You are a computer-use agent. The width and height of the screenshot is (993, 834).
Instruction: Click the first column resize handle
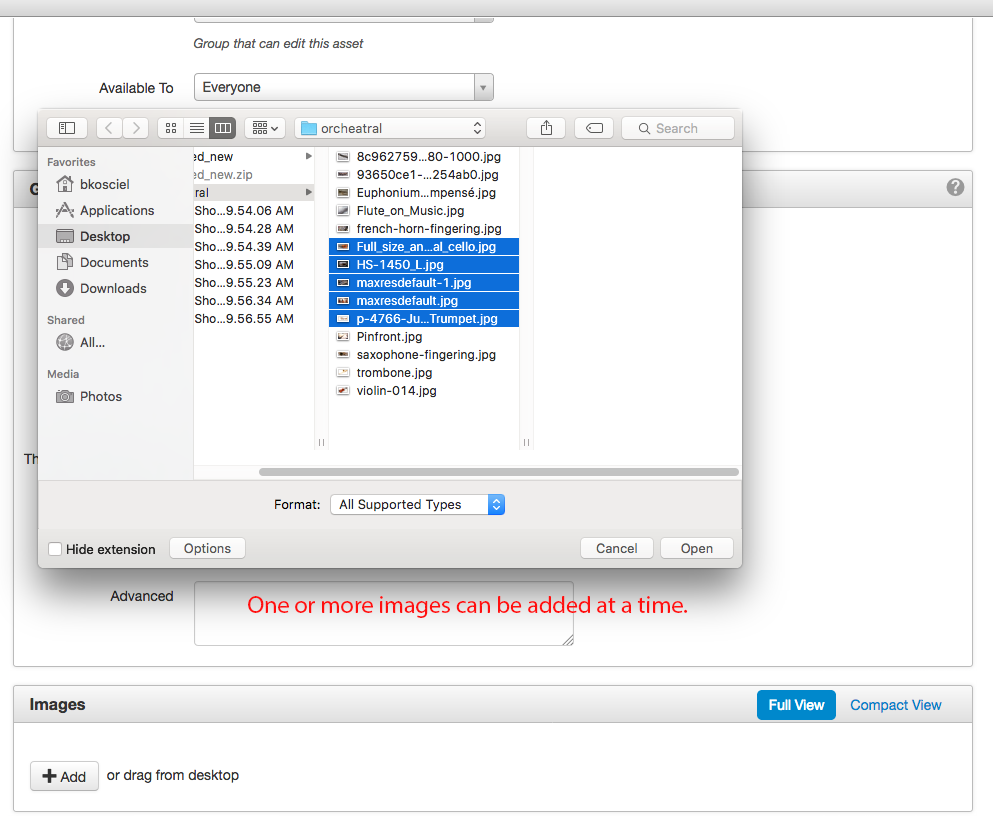point(322,443)
